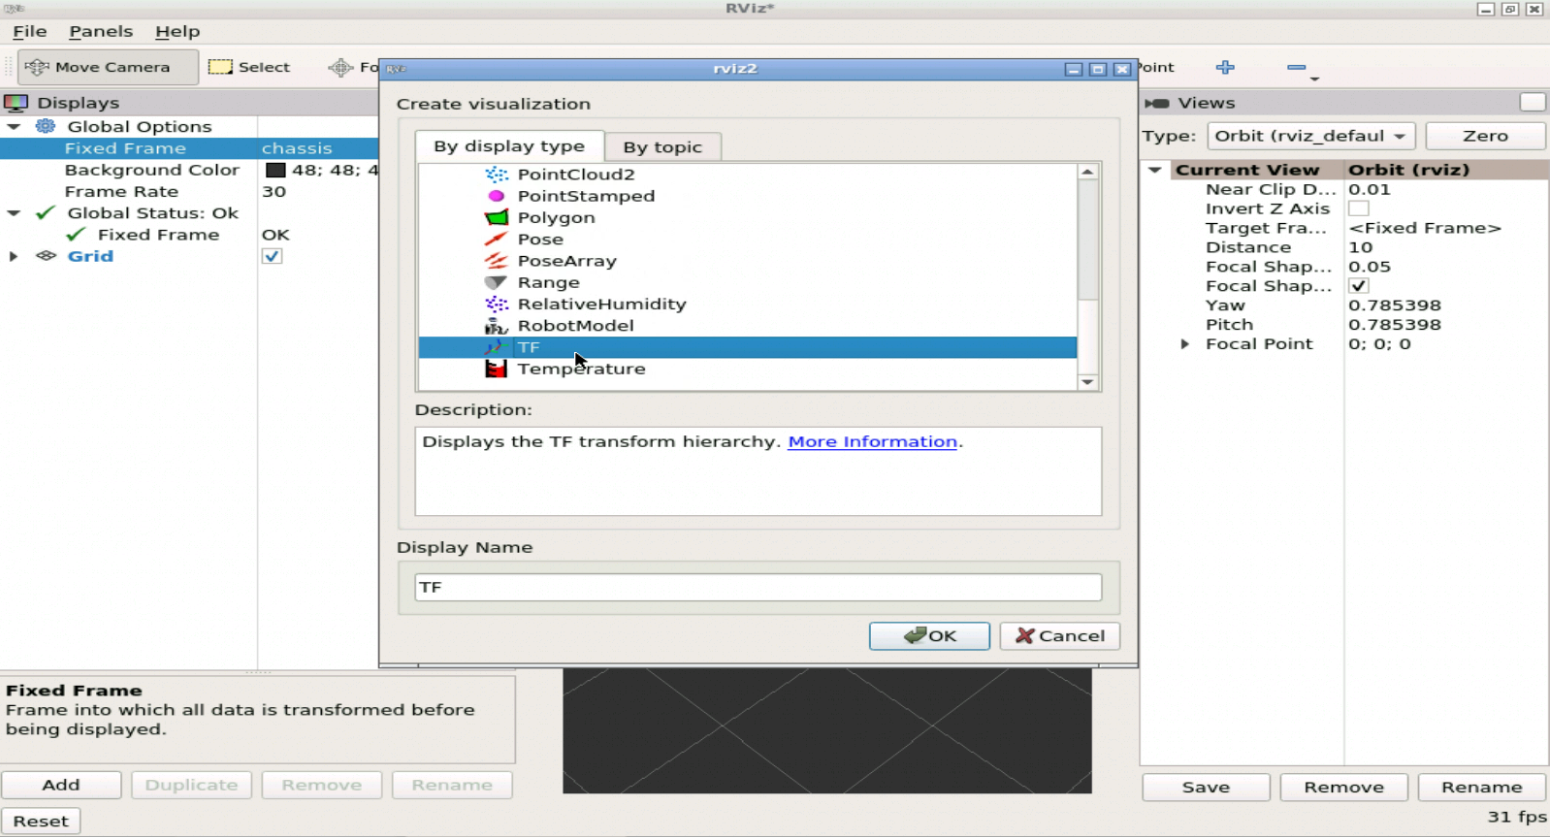Activate the Select tool in toolbar
The image size is (1550, 837).
coord(250,67)
